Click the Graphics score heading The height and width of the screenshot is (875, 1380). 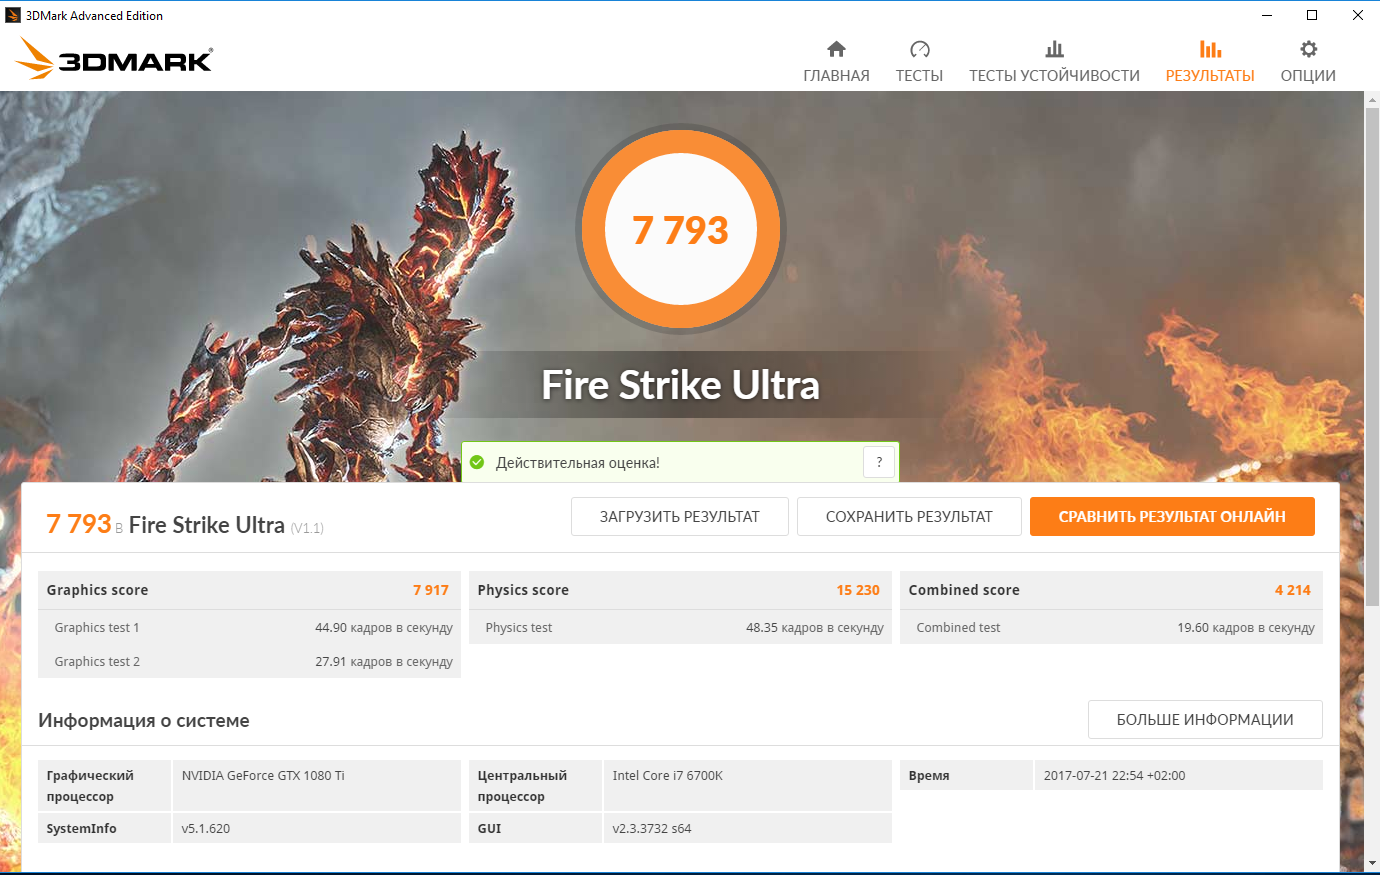tap(97, 590)
